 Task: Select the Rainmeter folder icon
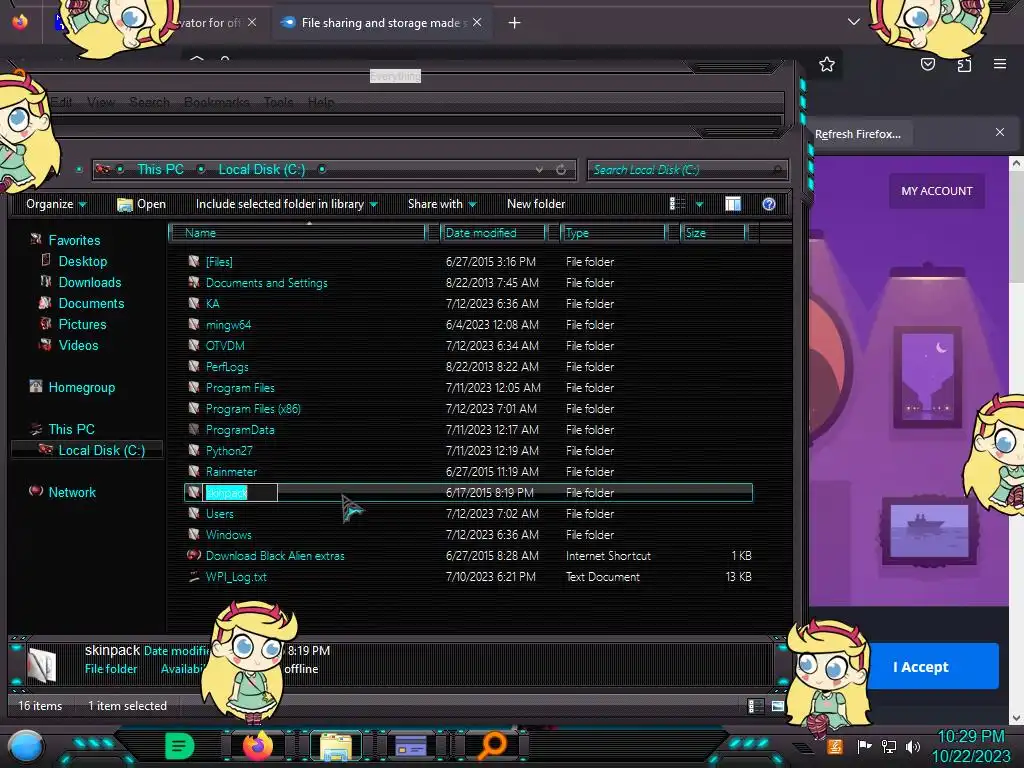click(x=194, y=472)
